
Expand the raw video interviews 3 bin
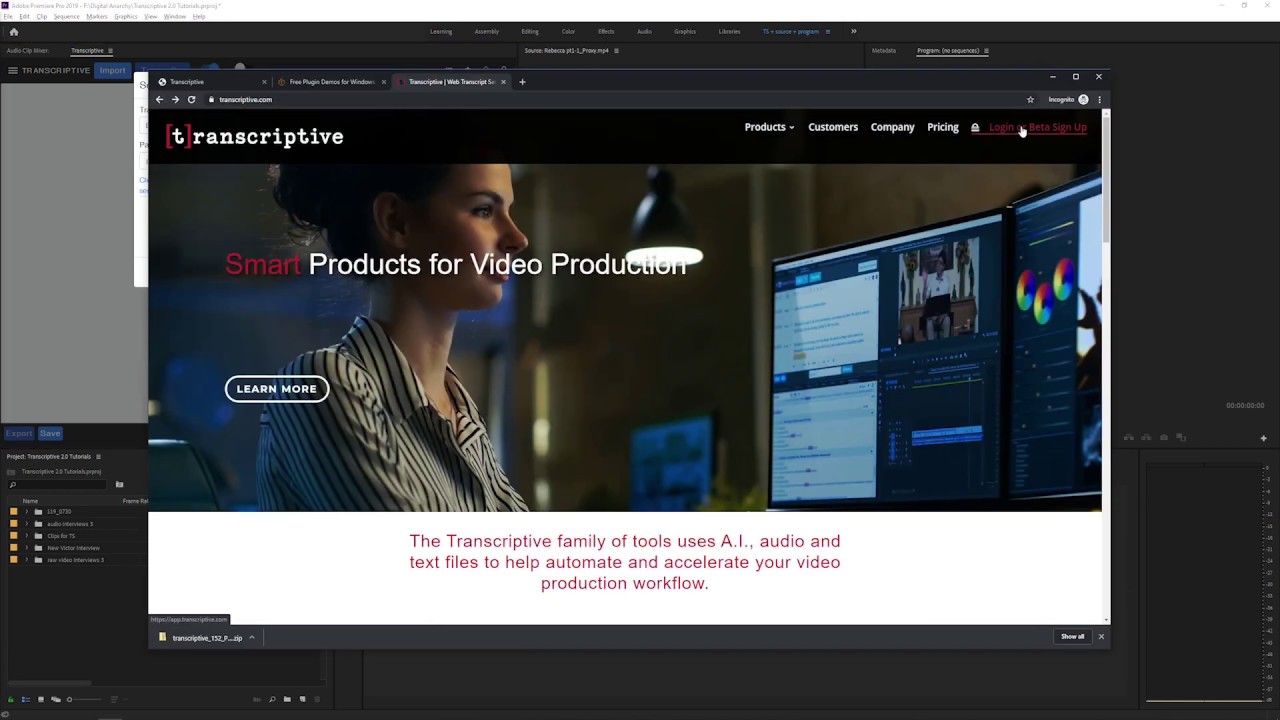[27, 560]
